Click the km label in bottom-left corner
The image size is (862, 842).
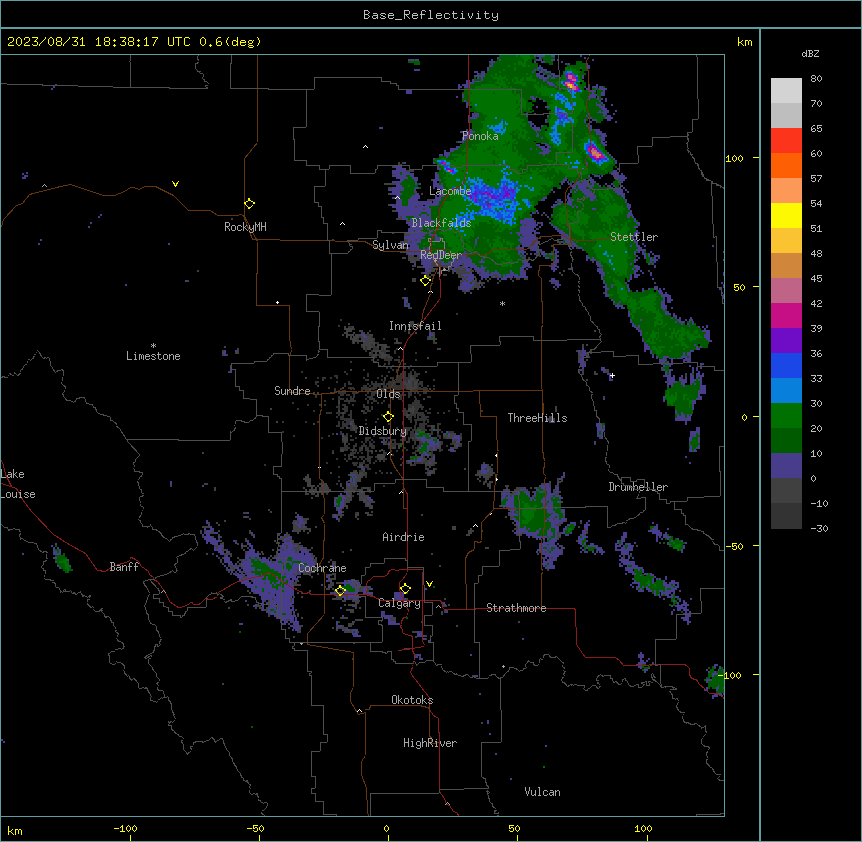15,831
